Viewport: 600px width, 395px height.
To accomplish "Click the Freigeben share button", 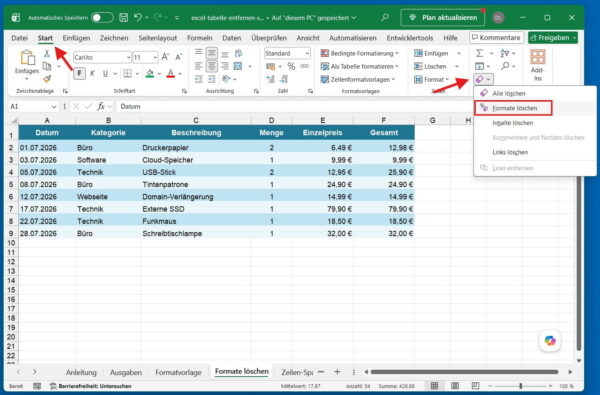I will [553, 38].
